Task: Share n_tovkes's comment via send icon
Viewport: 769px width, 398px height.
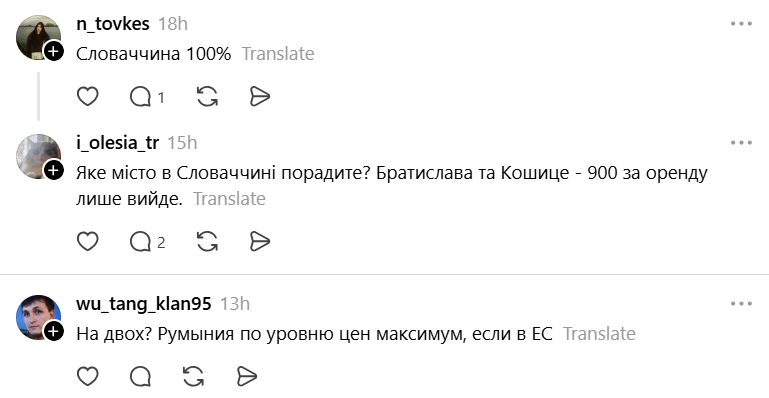Action: (x=259, y=97)
